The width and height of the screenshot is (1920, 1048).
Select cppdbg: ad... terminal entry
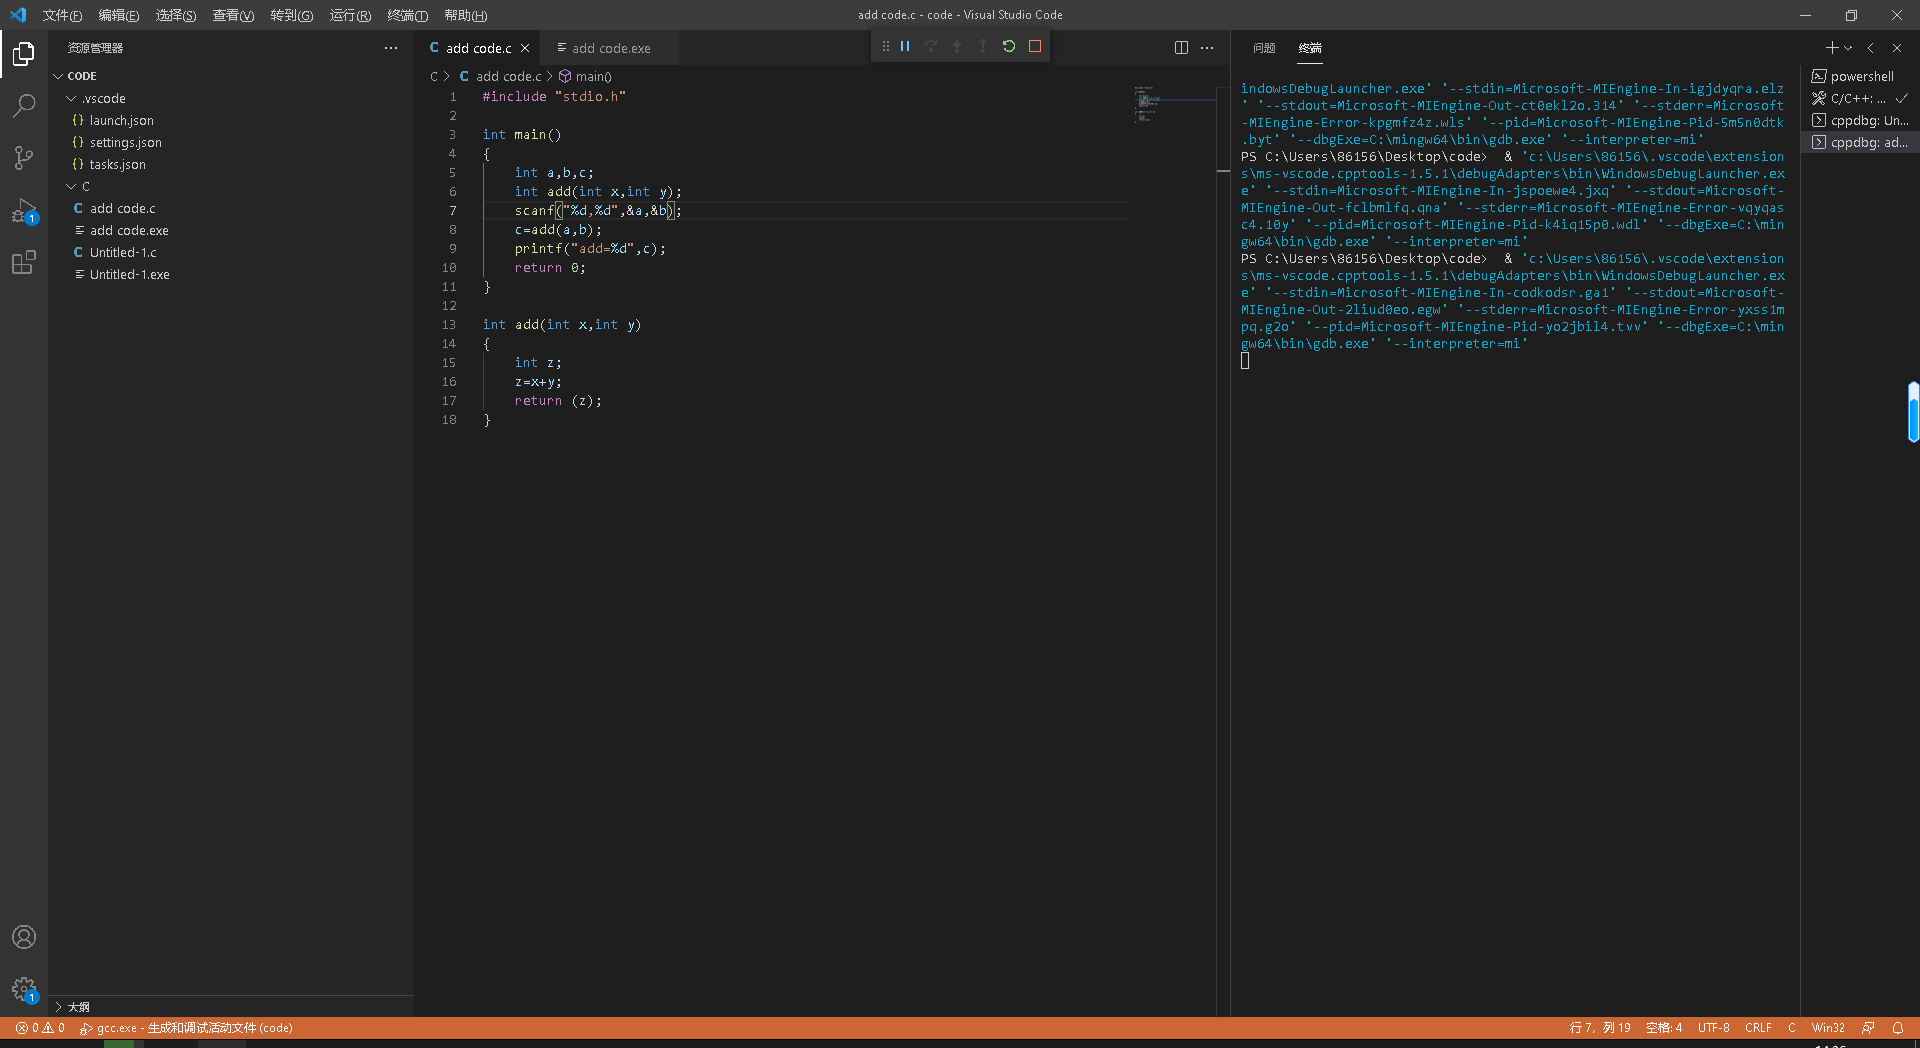click(1860, 142)
